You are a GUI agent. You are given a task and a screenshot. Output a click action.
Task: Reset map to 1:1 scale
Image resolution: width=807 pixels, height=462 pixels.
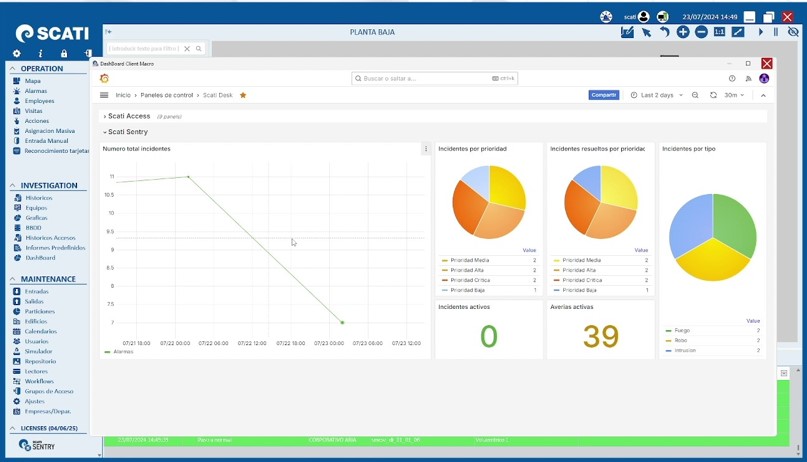pyautogui.click(x=720, y=32)
